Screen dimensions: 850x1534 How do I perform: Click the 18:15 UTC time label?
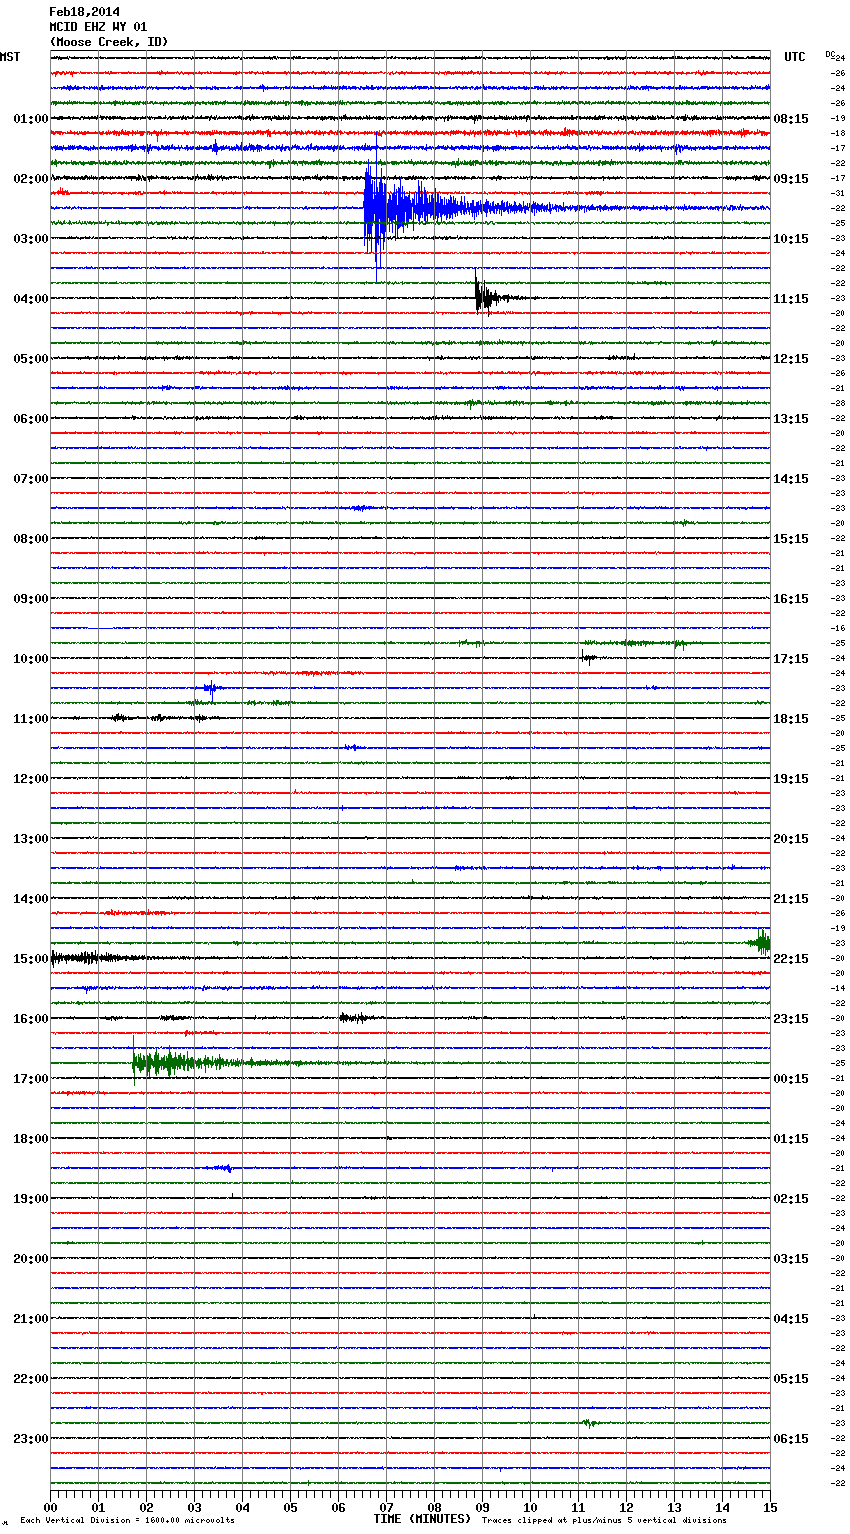click(791, 719)
